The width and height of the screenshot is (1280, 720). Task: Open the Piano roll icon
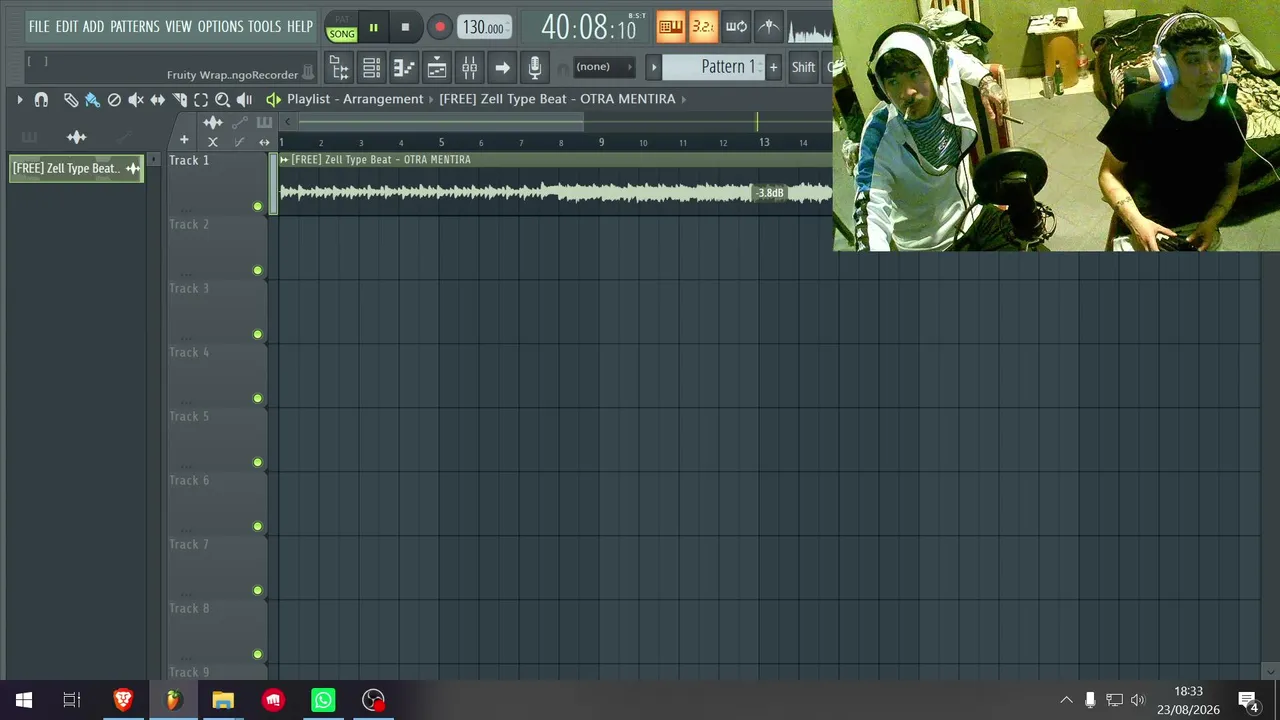click(404, 67)
